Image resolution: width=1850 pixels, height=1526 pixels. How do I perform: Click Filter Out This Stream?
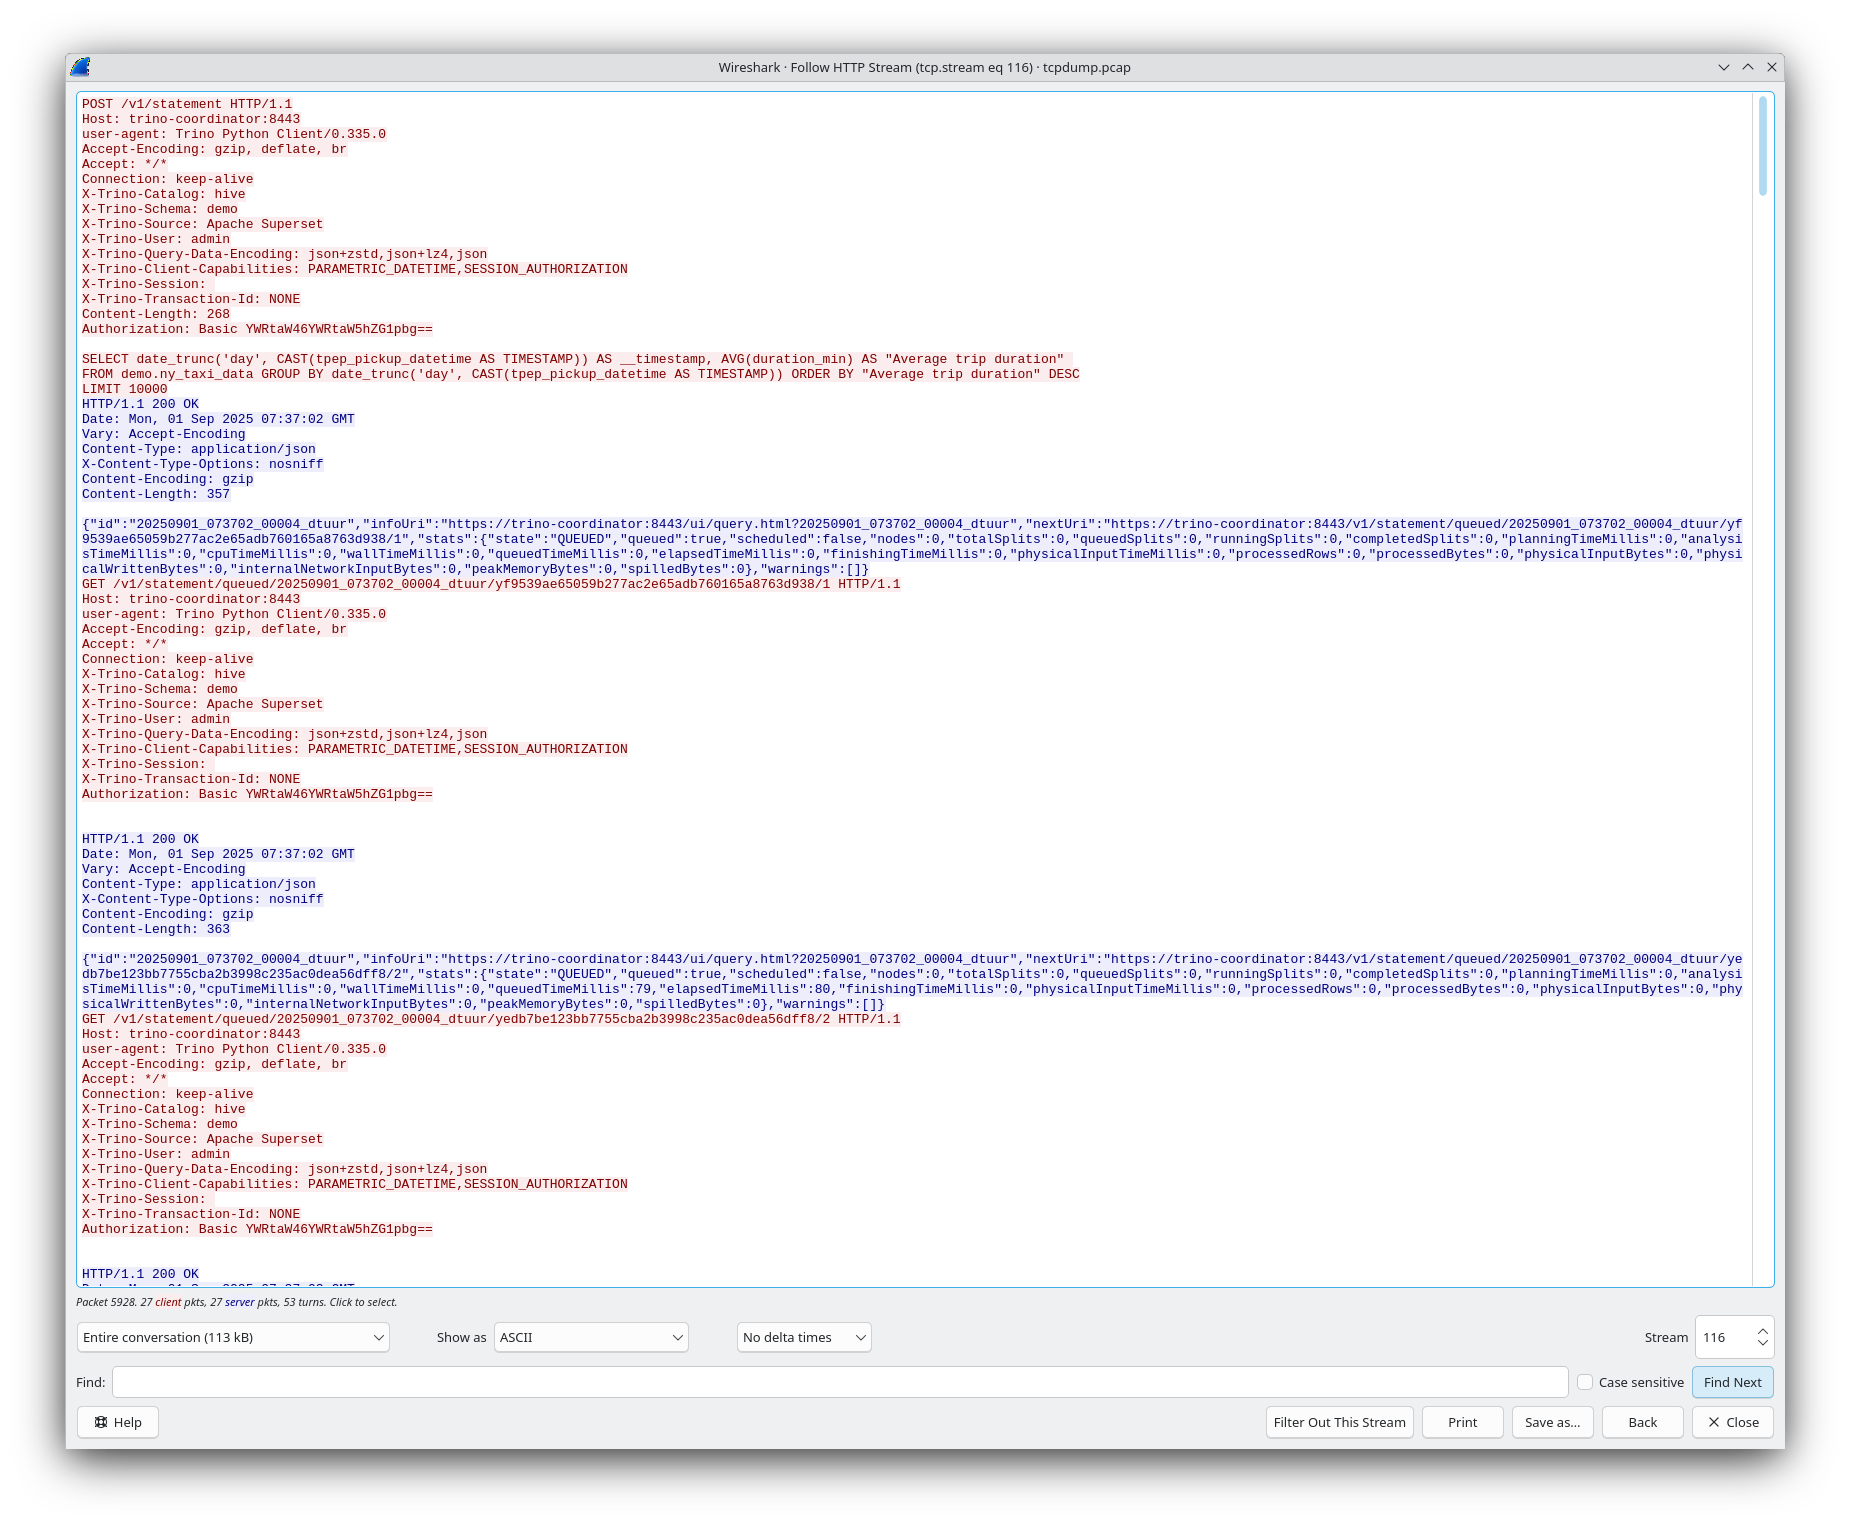(1339, 1422)
